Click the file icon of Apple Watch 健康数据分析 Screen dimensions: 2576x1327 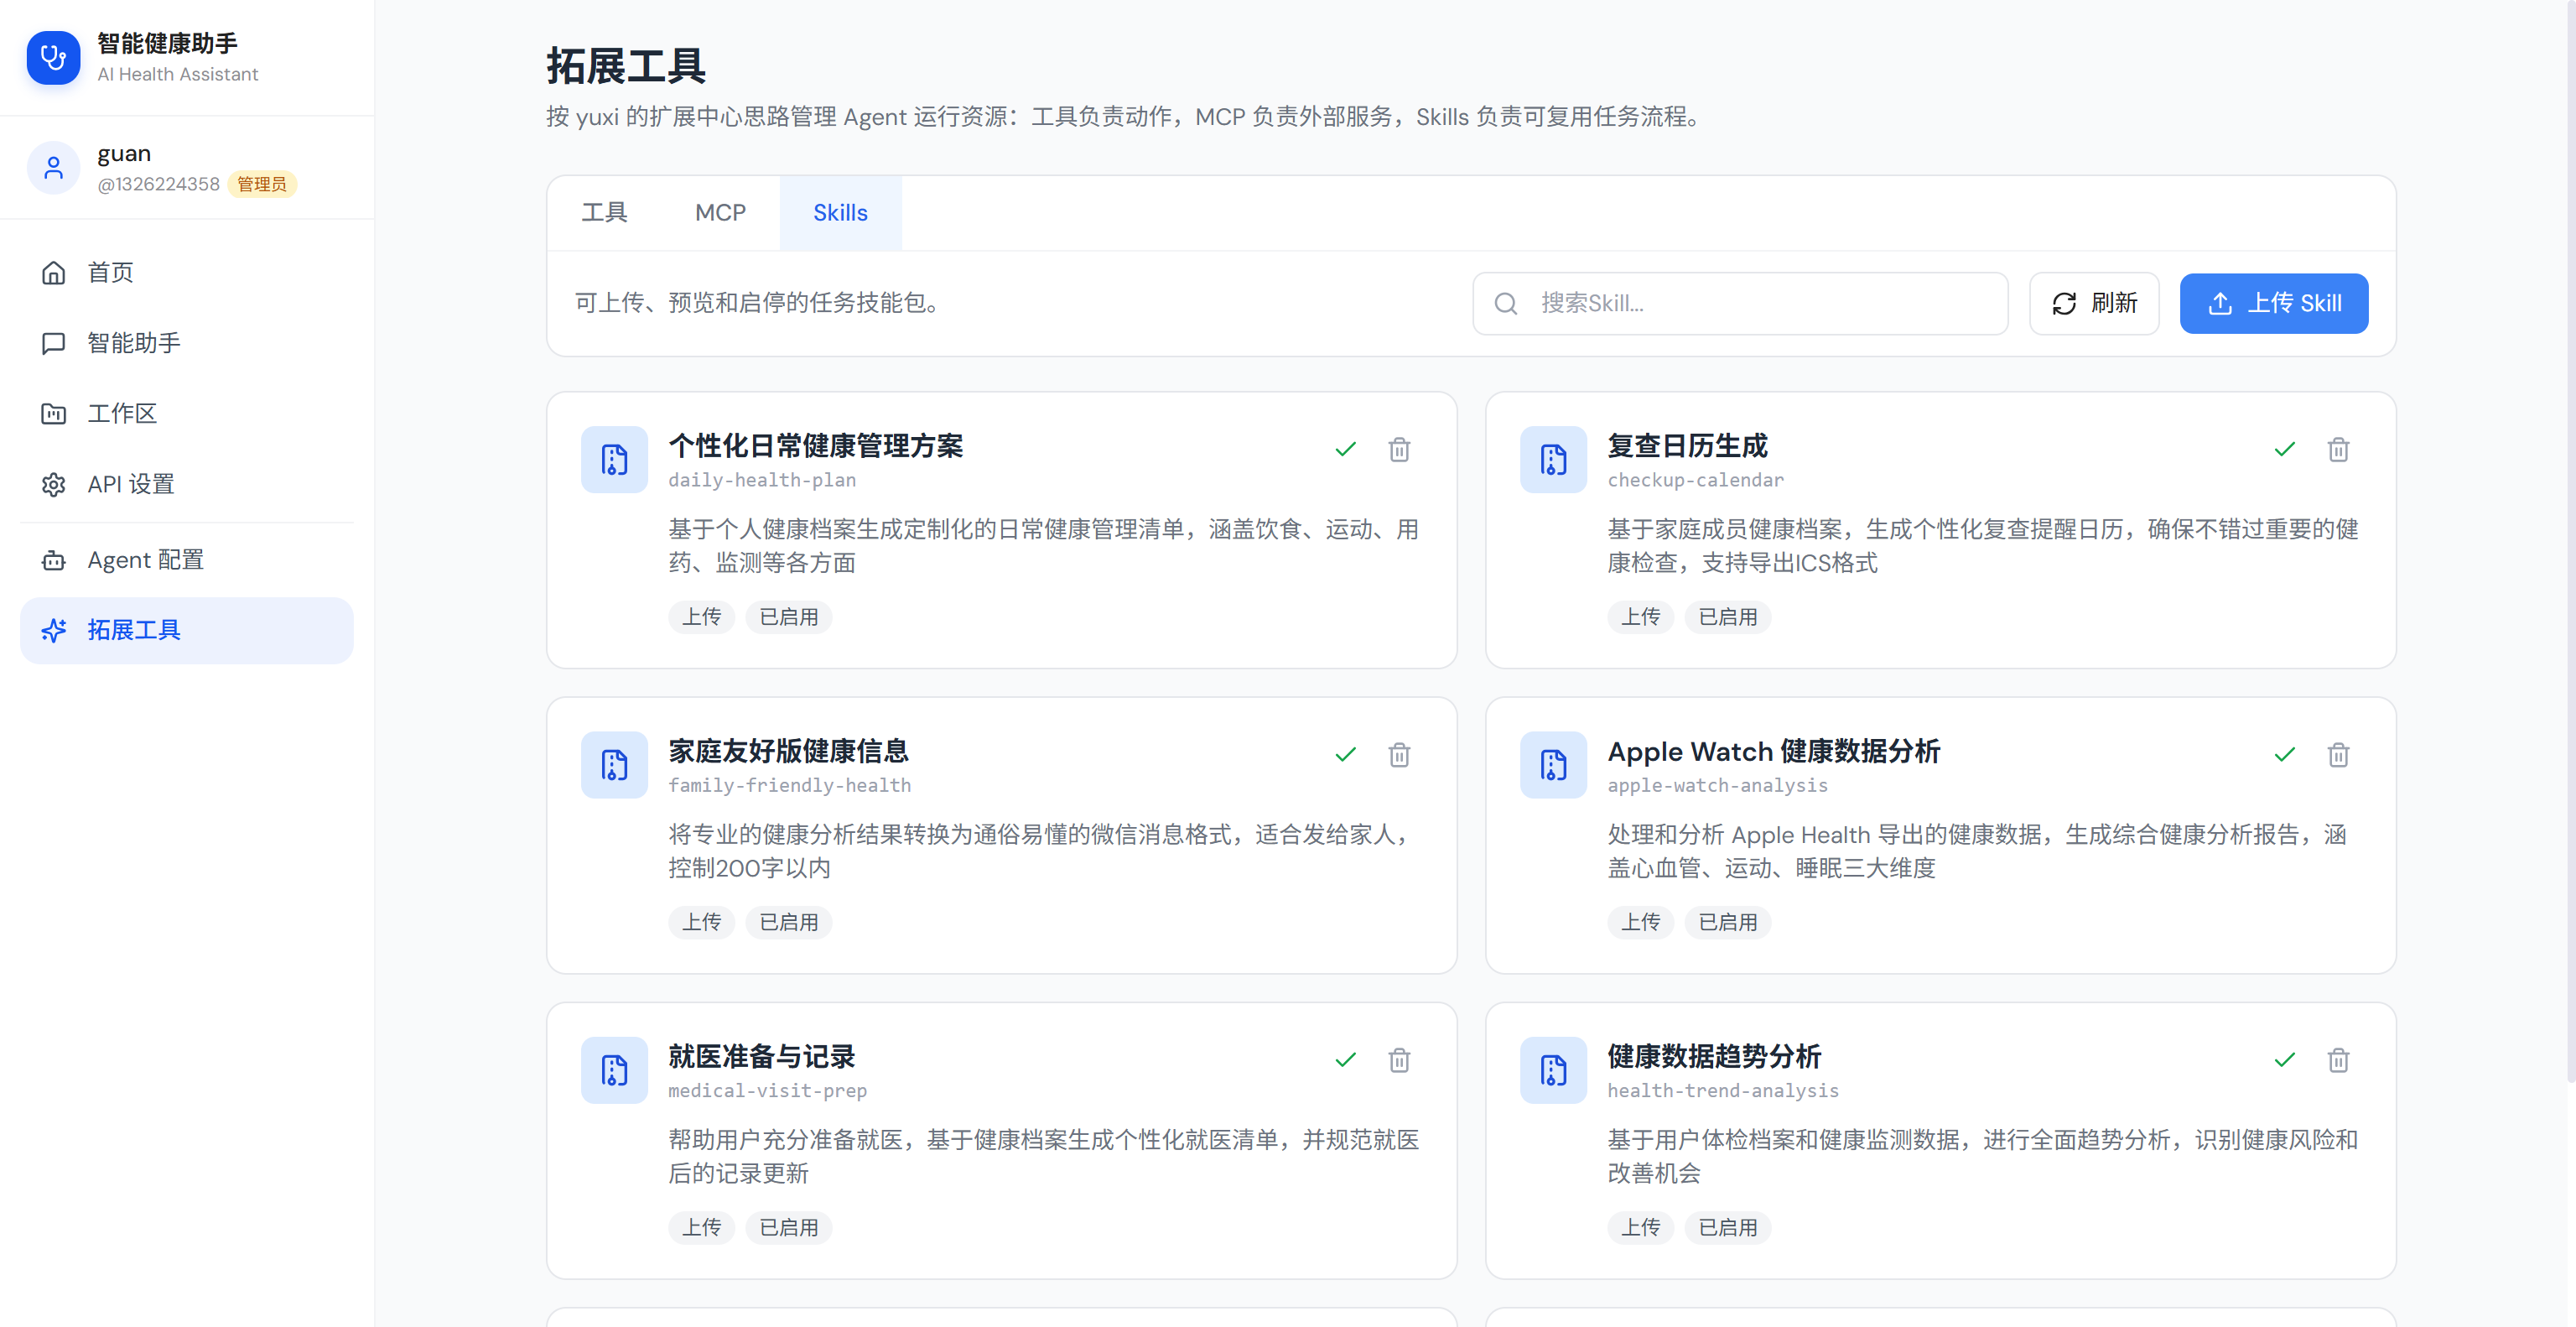1553,765
